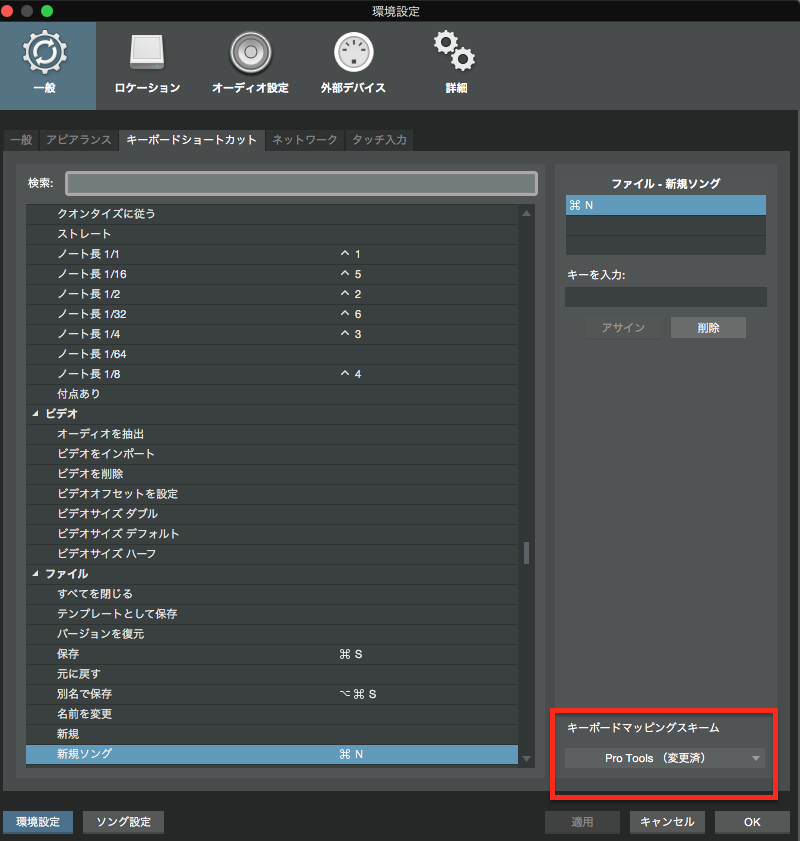Select the 新規 row

272,734
